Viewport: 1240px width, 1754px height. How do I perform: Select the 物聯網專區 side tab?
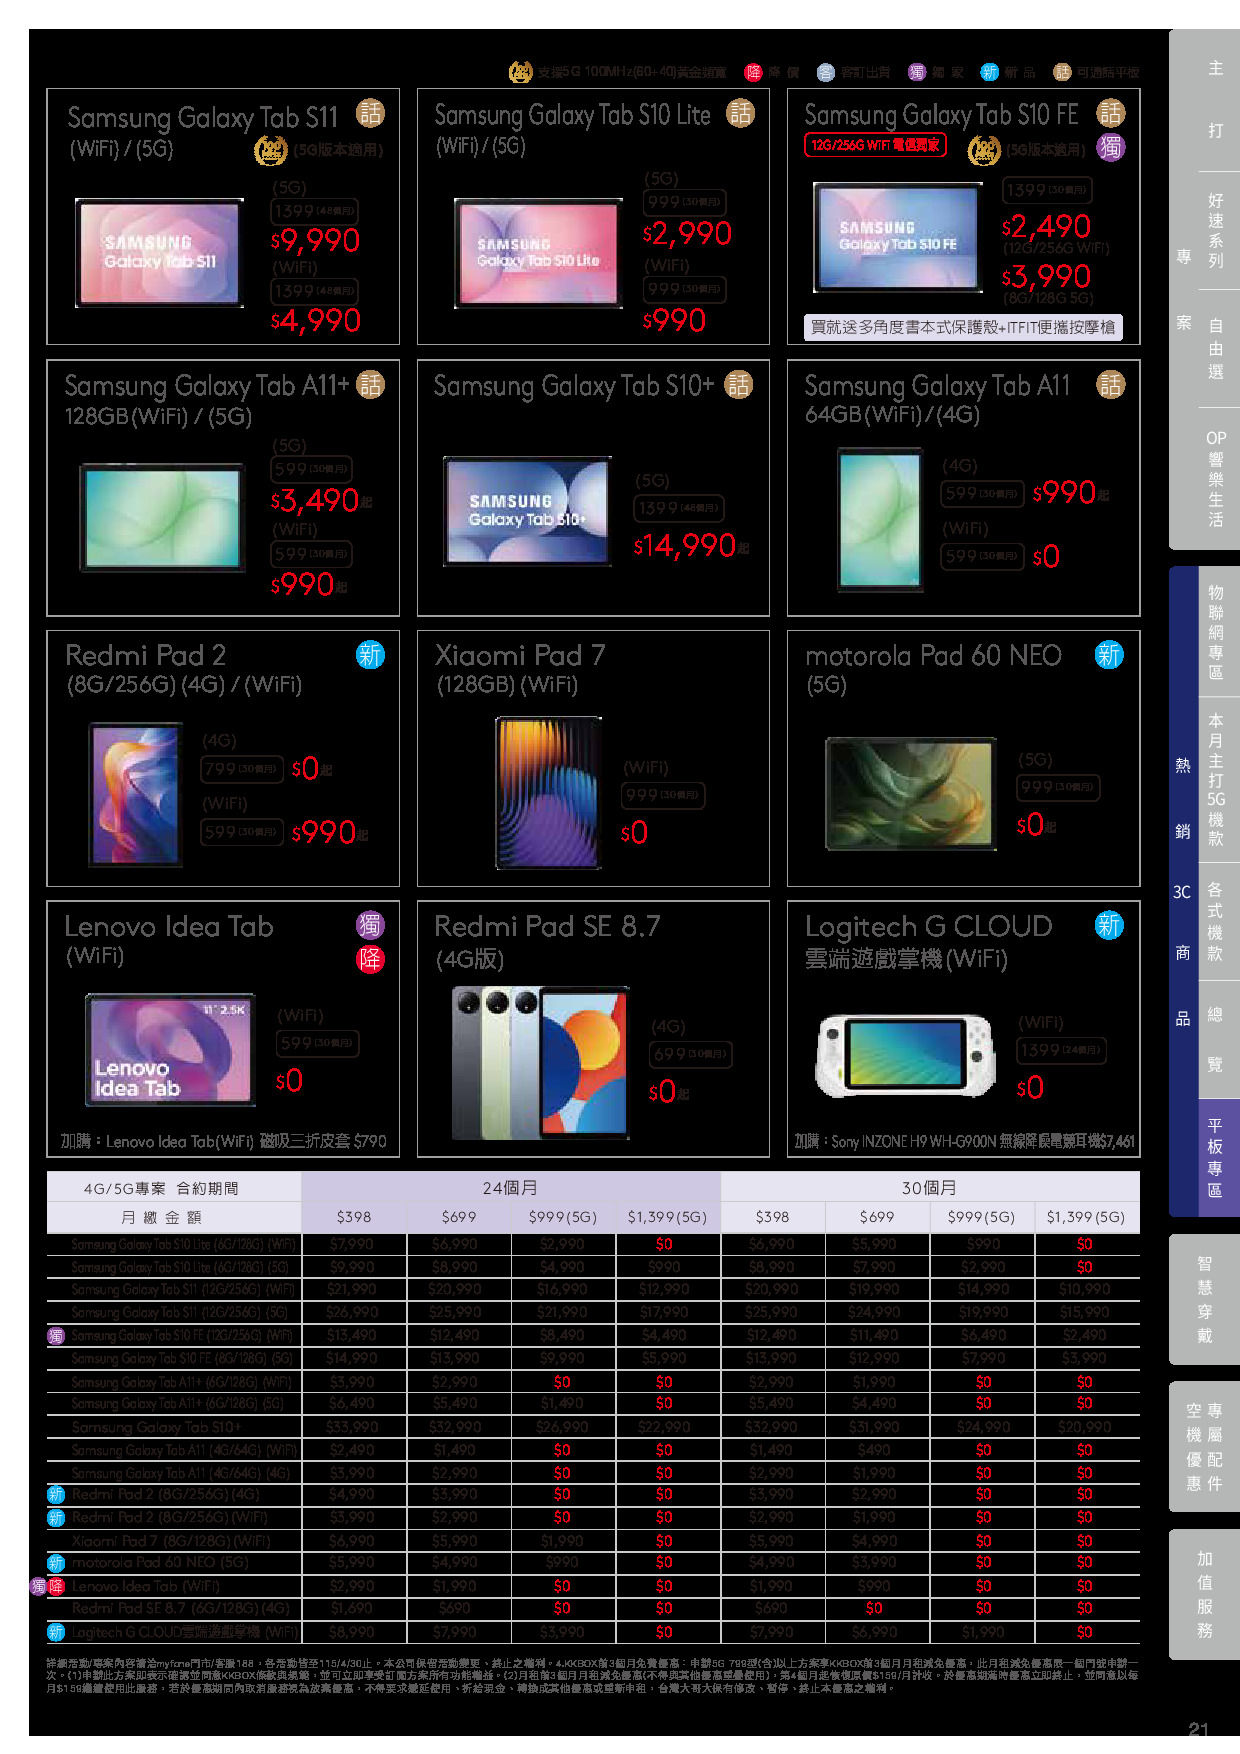(x=1214, y=632)
